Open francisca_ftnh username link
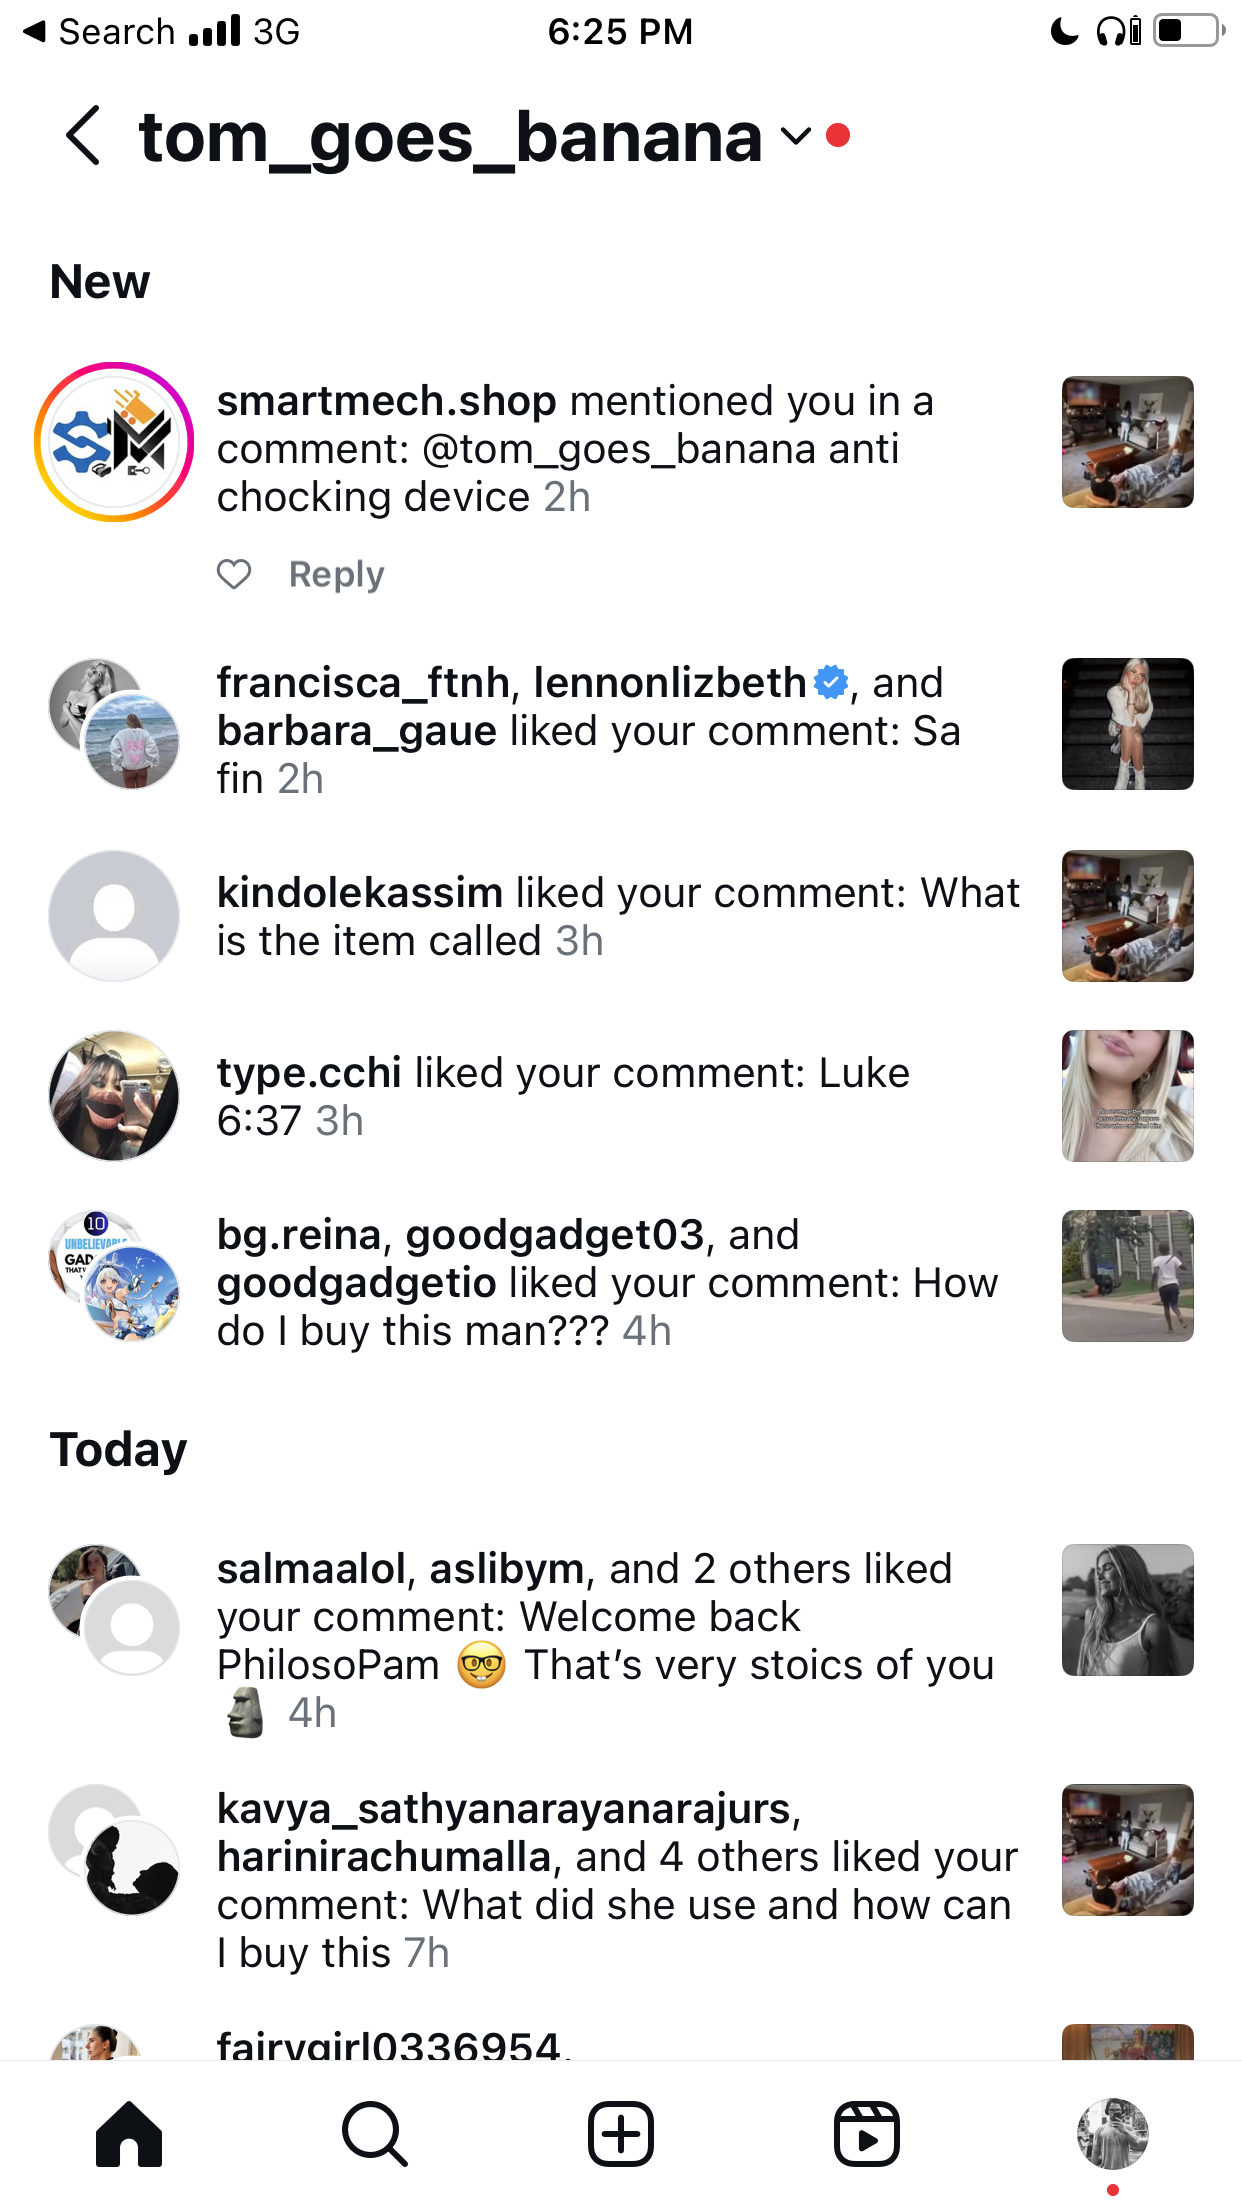This screenshot has width=1242, height=2208. coord(364,683)
